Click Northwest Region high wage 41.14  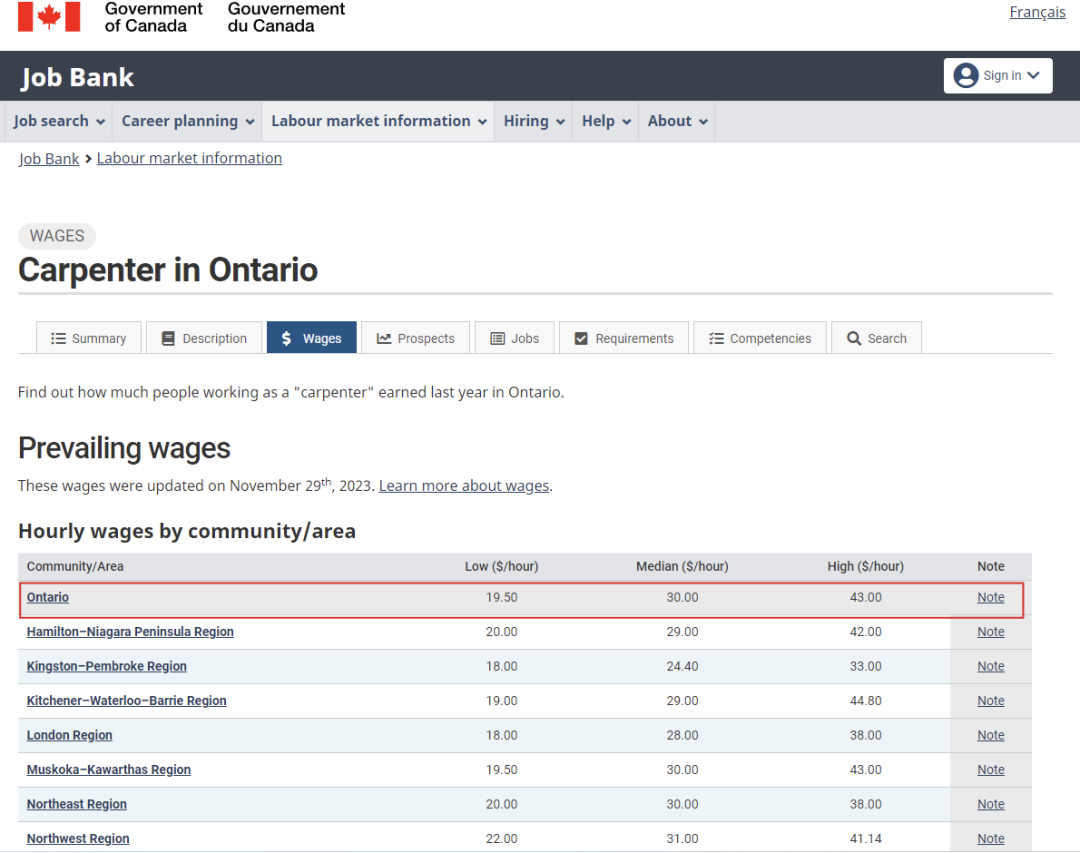click(x=865, y=839)
